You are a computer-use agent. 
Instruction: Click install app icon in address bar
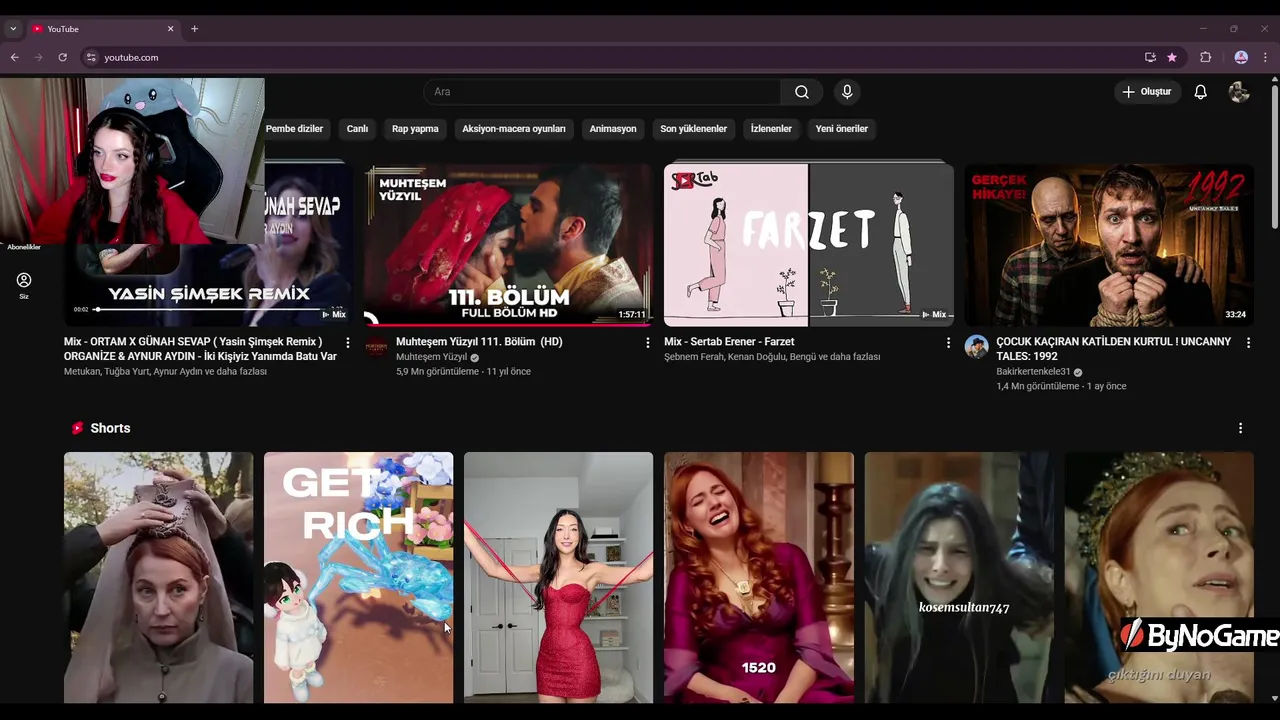(1150, 58)
